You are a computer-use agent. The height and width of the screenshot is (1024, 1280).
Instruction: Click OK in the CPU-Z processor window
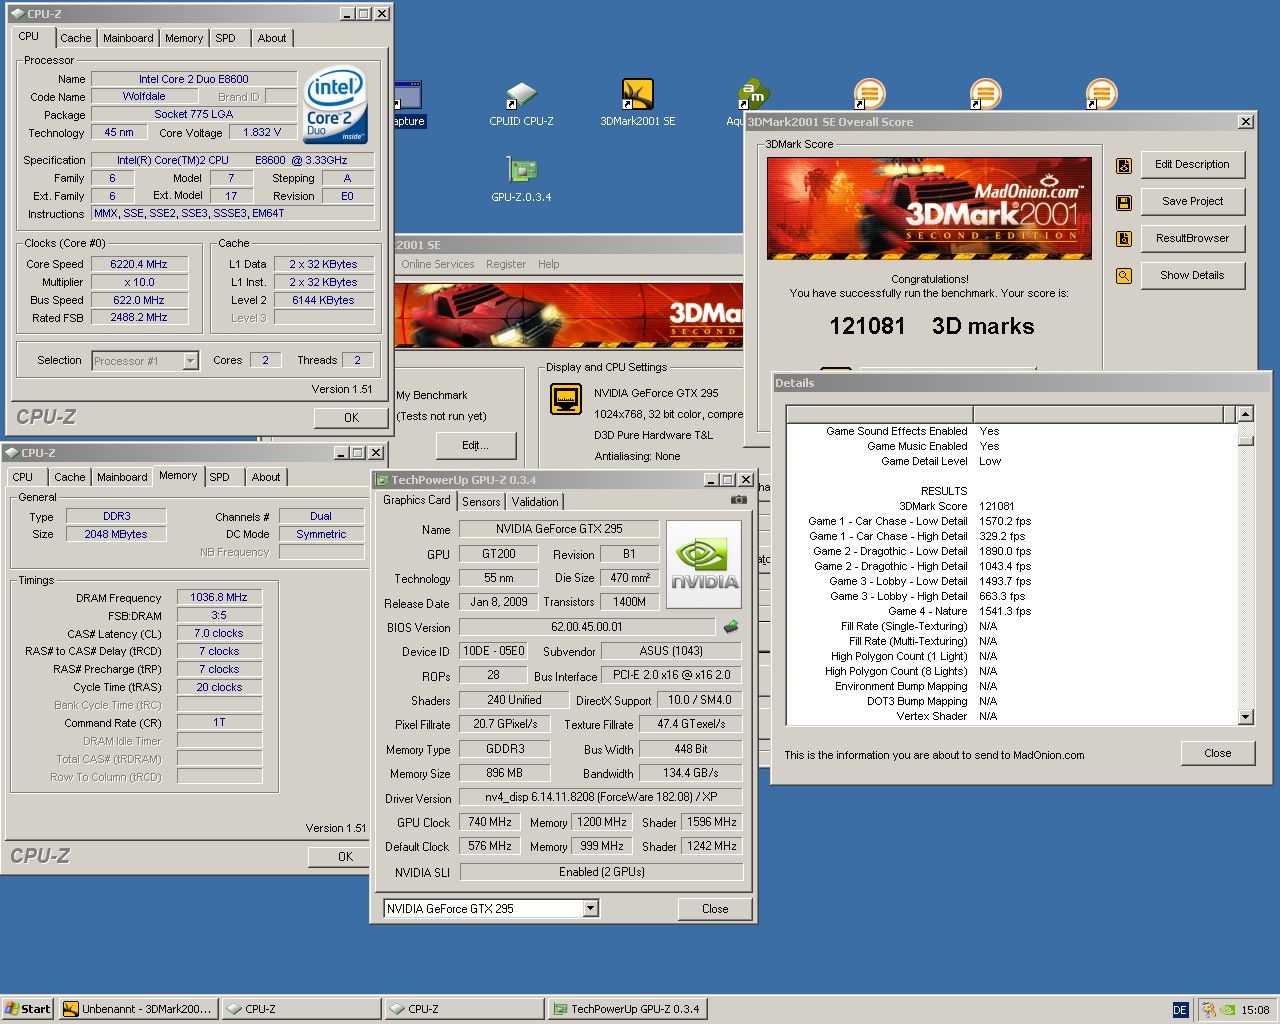[x=351, y=418]
